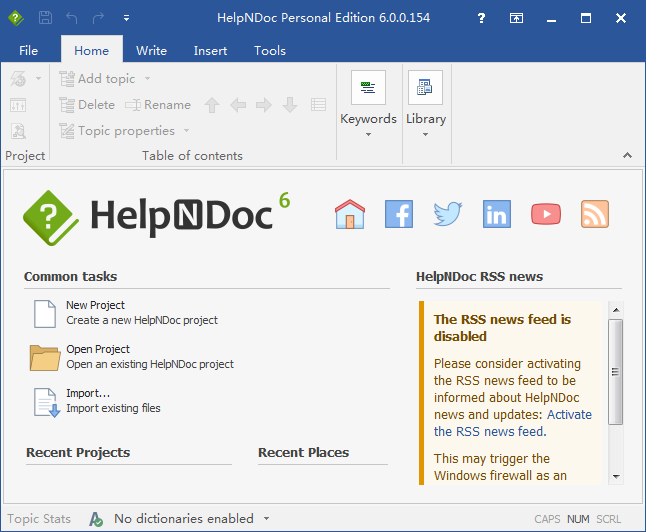Switch to the Insert ribbon tab

point(210,50)
